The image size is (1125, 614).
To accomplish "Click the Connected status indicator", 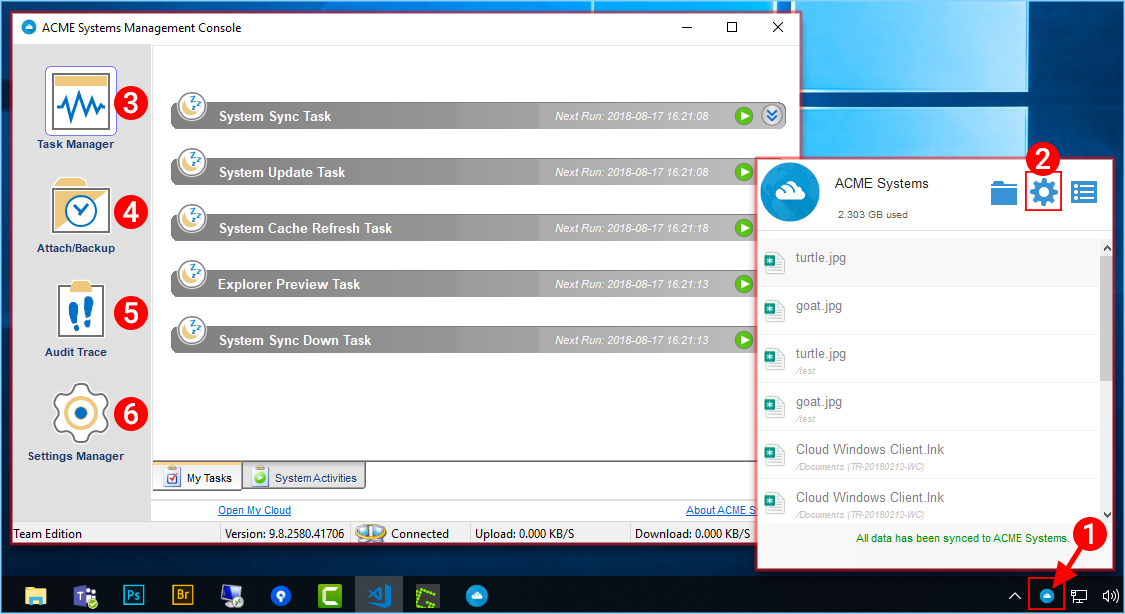I will tap(403, 533).
